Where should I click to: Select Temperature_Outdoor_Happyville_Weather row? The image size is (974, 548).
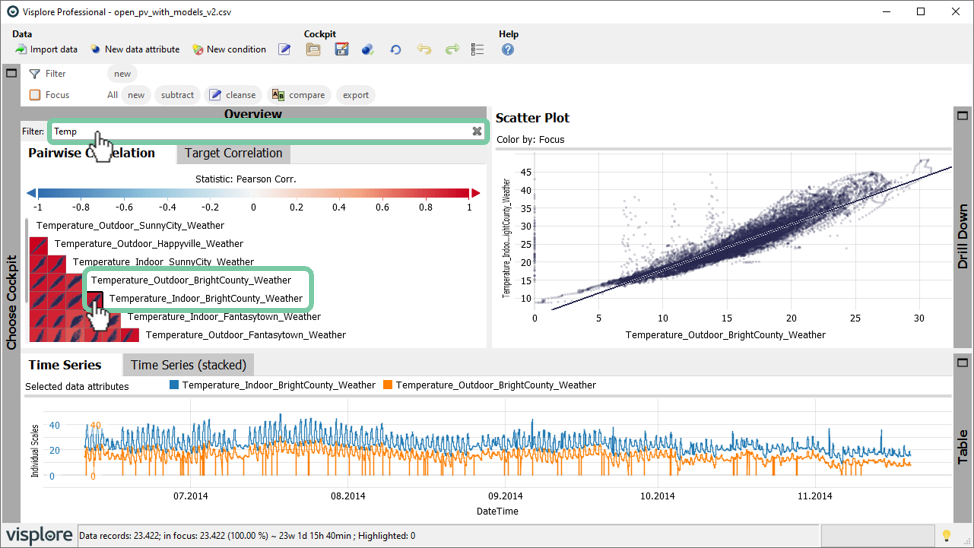click(148, 244)
